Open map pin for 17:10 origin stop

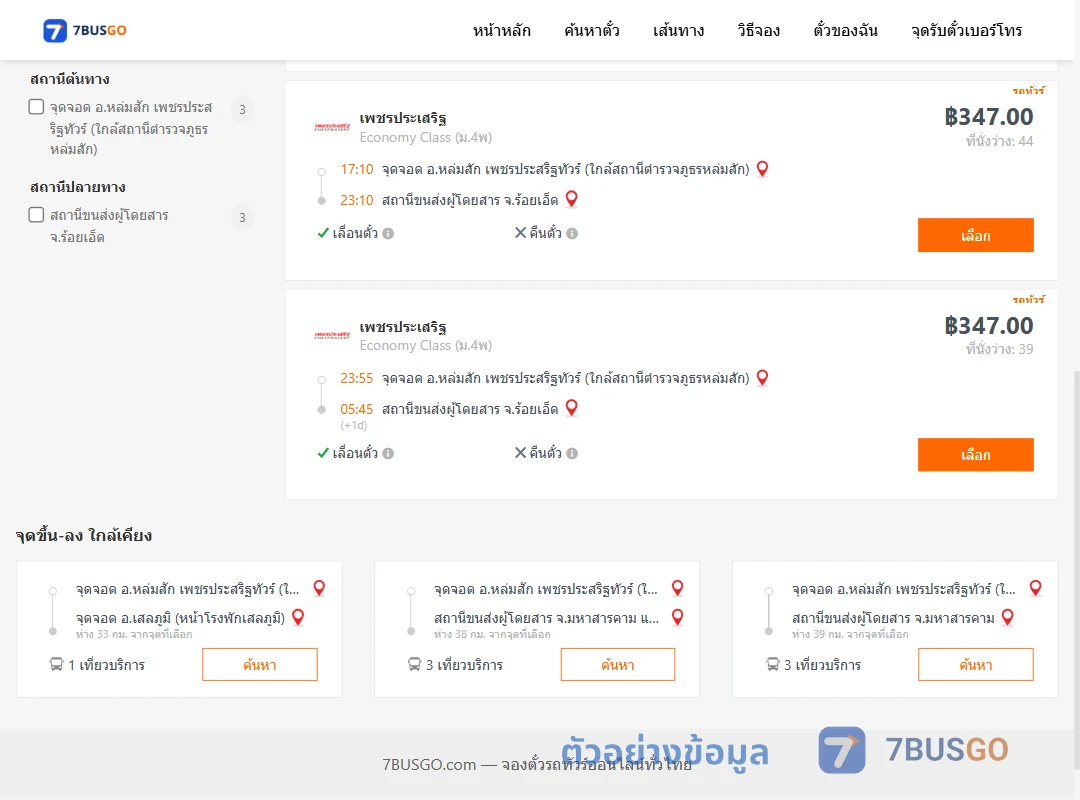pos(762,169)
